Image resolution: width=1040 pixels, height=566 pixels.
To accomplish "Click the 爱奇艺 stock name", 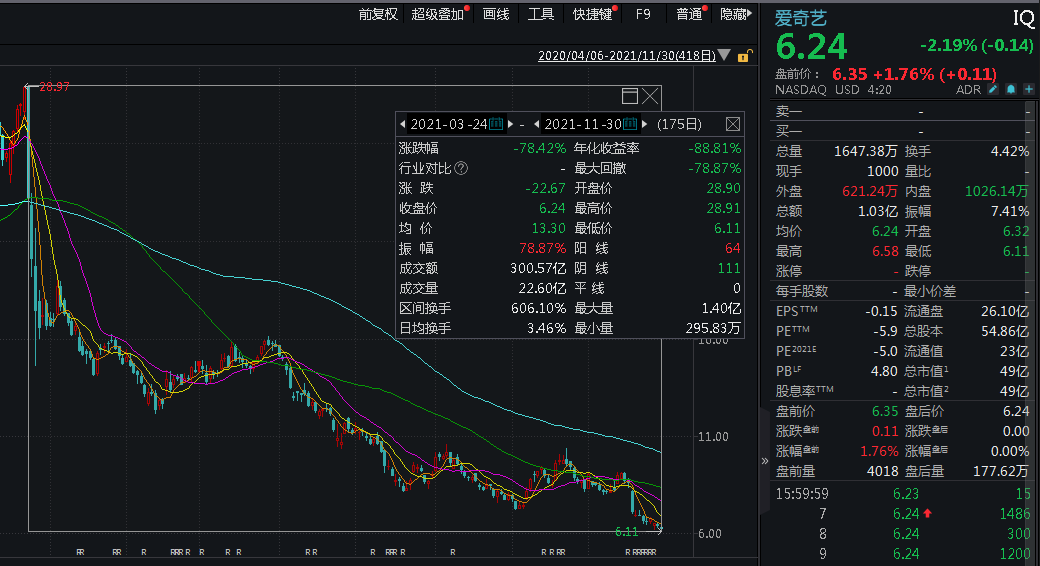I will click(801, 17).
